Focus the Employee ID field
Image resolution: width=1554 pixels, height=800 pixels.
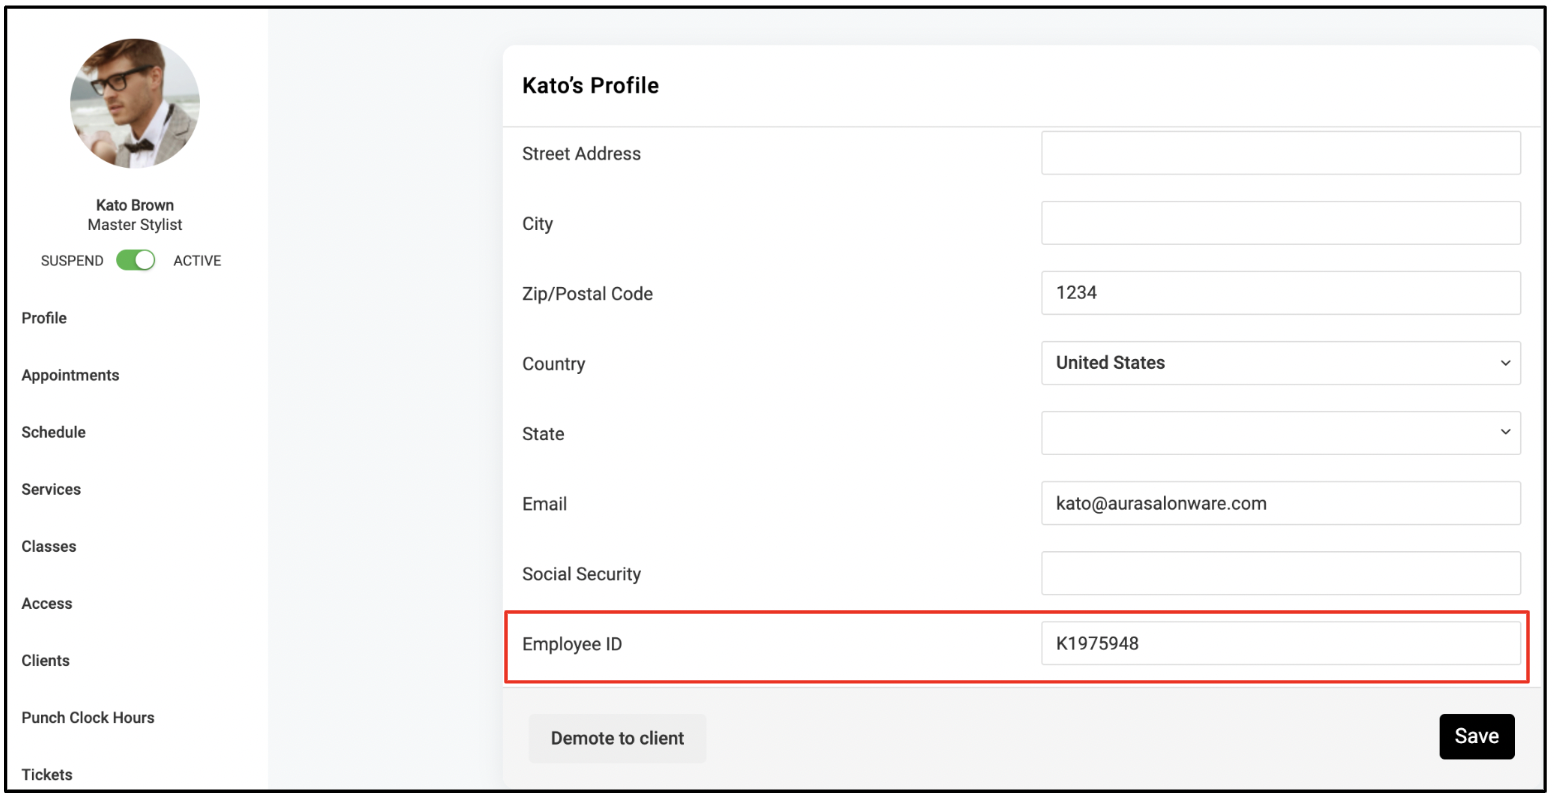coord(1281,643)
